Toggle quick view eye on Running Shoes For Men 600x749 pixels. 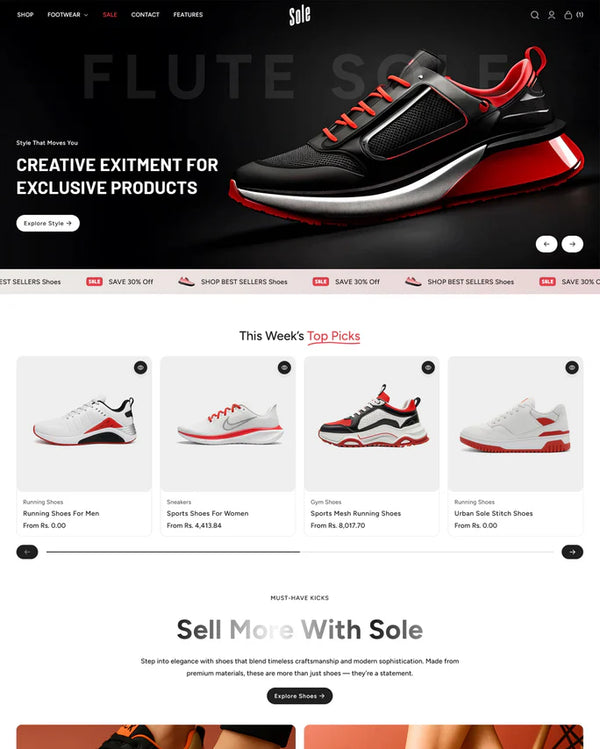(x=140, y=367)
